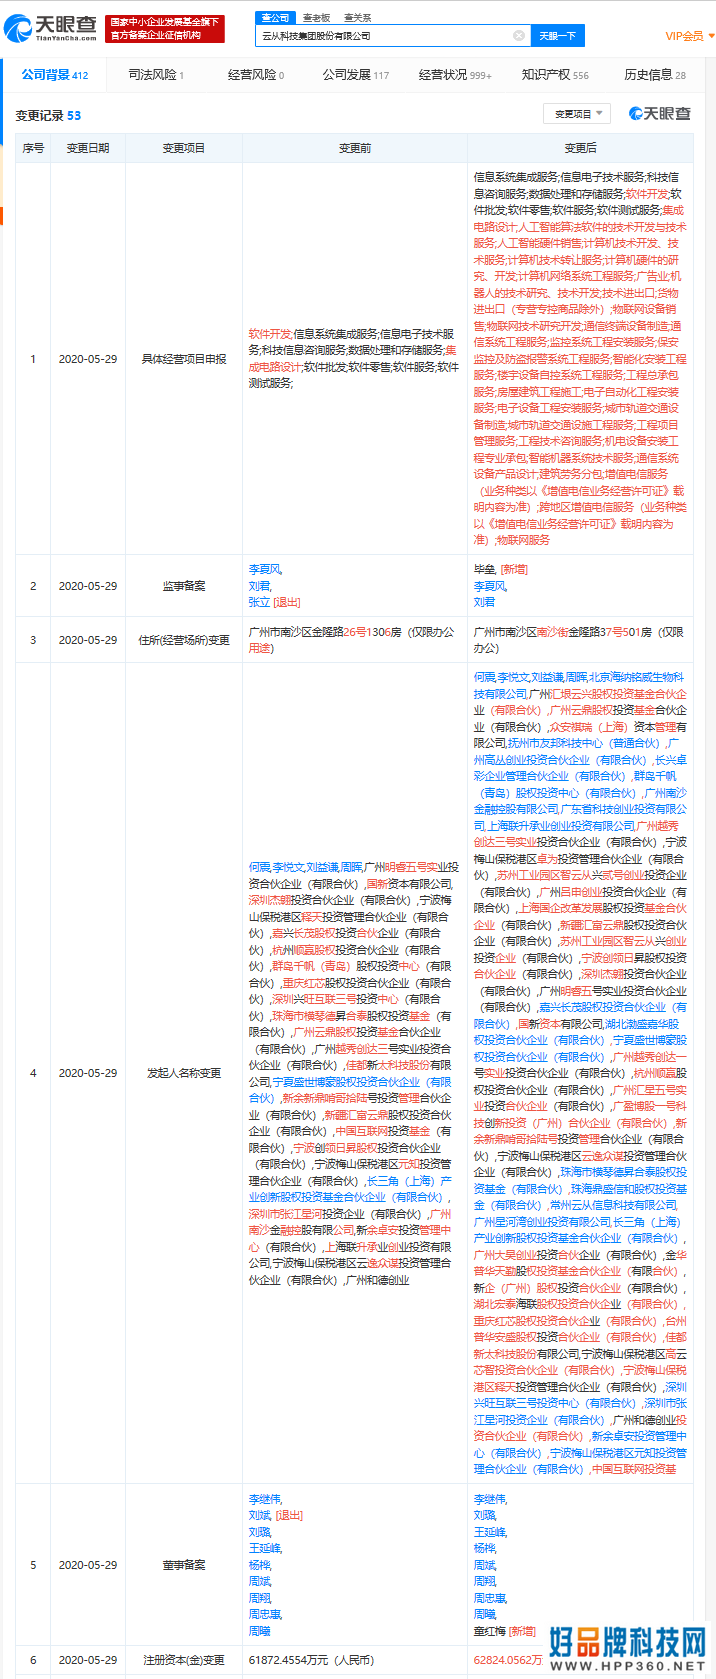
Task: Open 毕垒 link marked 新增 in 监事备案
Action: [x=484, y=569]
